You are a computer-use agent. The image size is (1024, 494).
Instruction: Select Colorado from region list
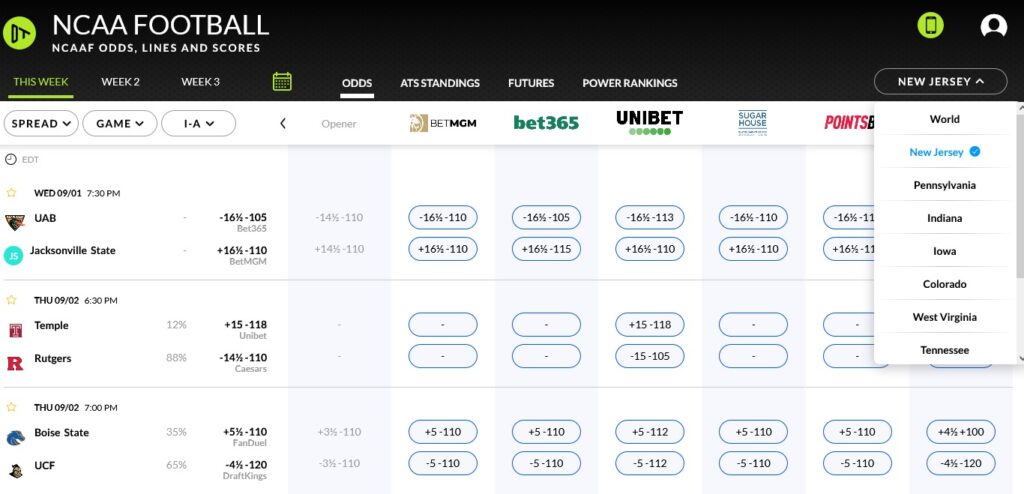[x=944, y=284]
